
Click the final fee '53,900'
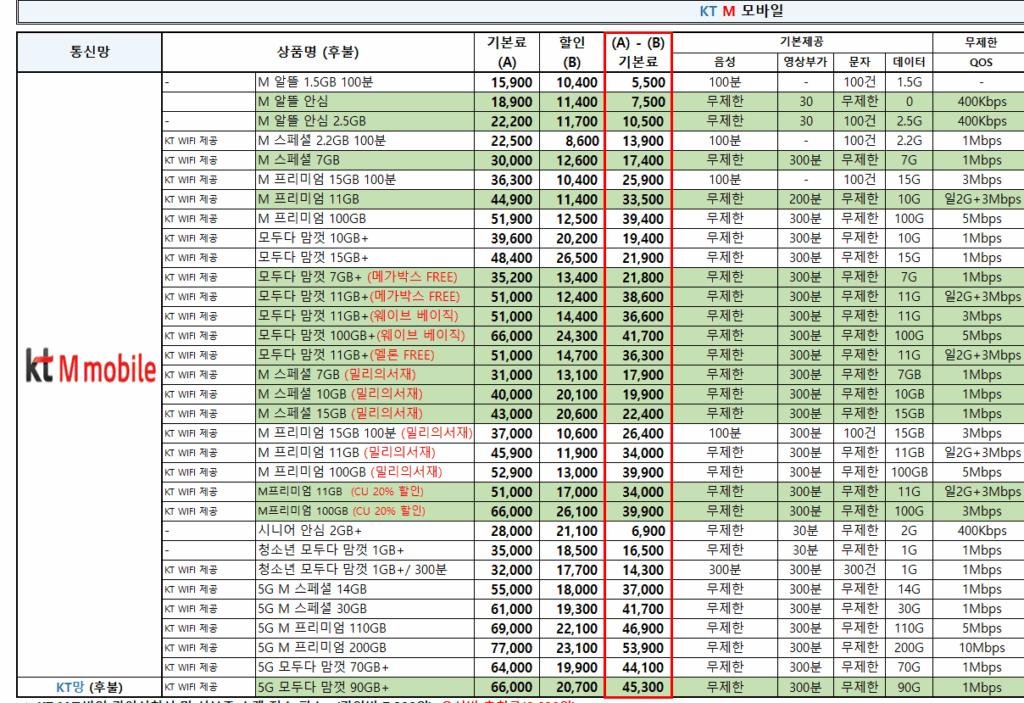(644, 648)
